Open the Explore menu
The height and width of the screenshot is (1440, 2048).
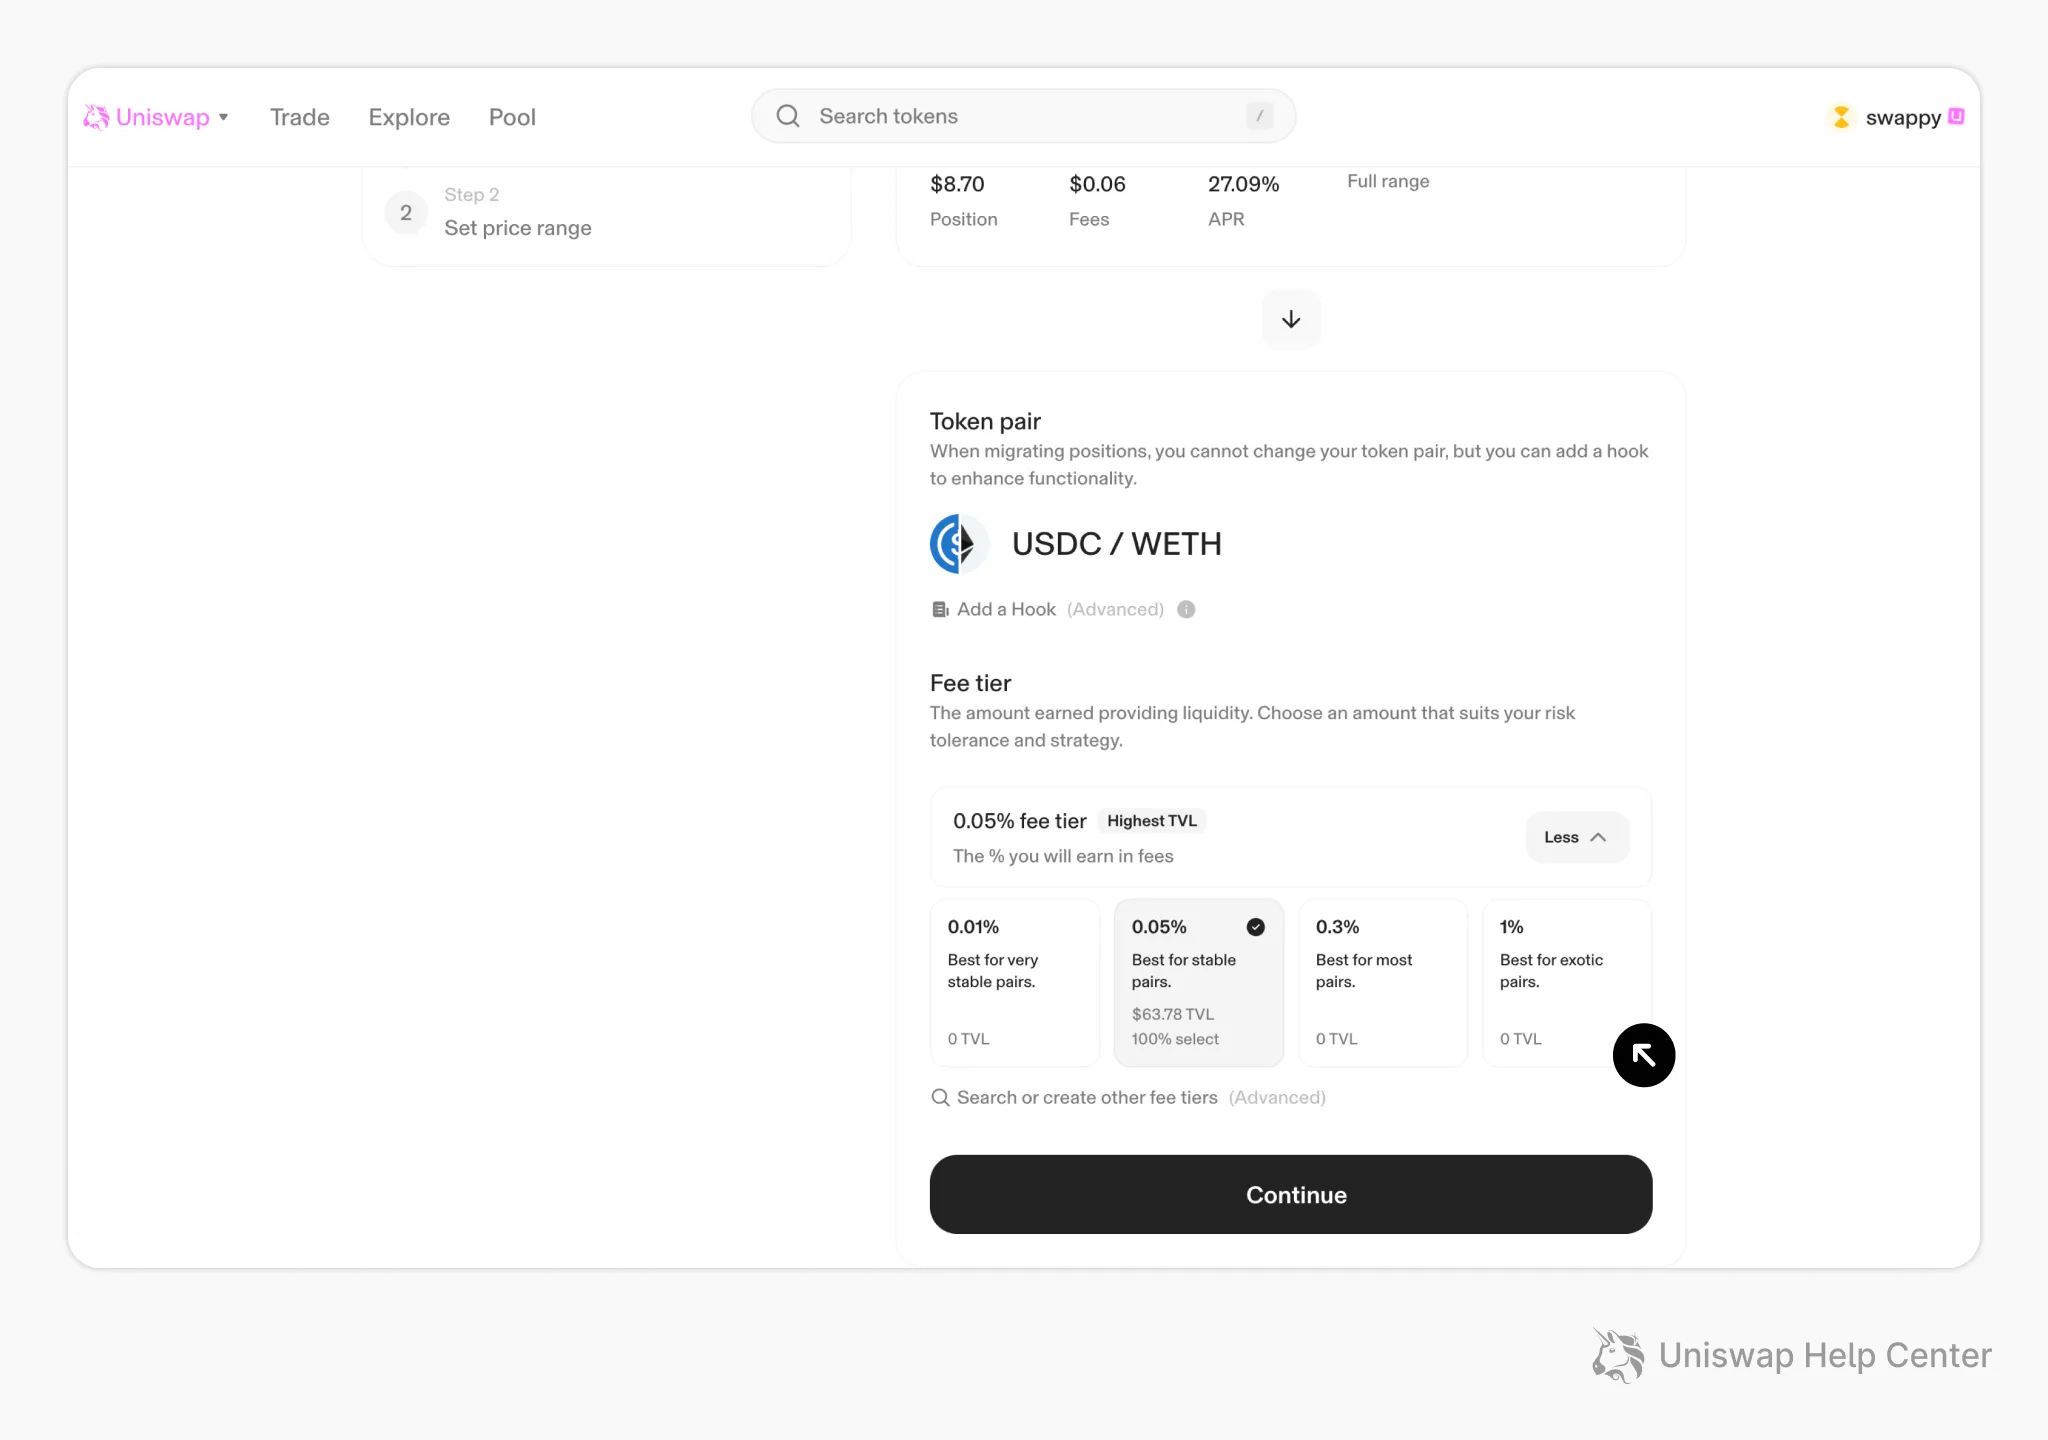[x=409, y=117]
